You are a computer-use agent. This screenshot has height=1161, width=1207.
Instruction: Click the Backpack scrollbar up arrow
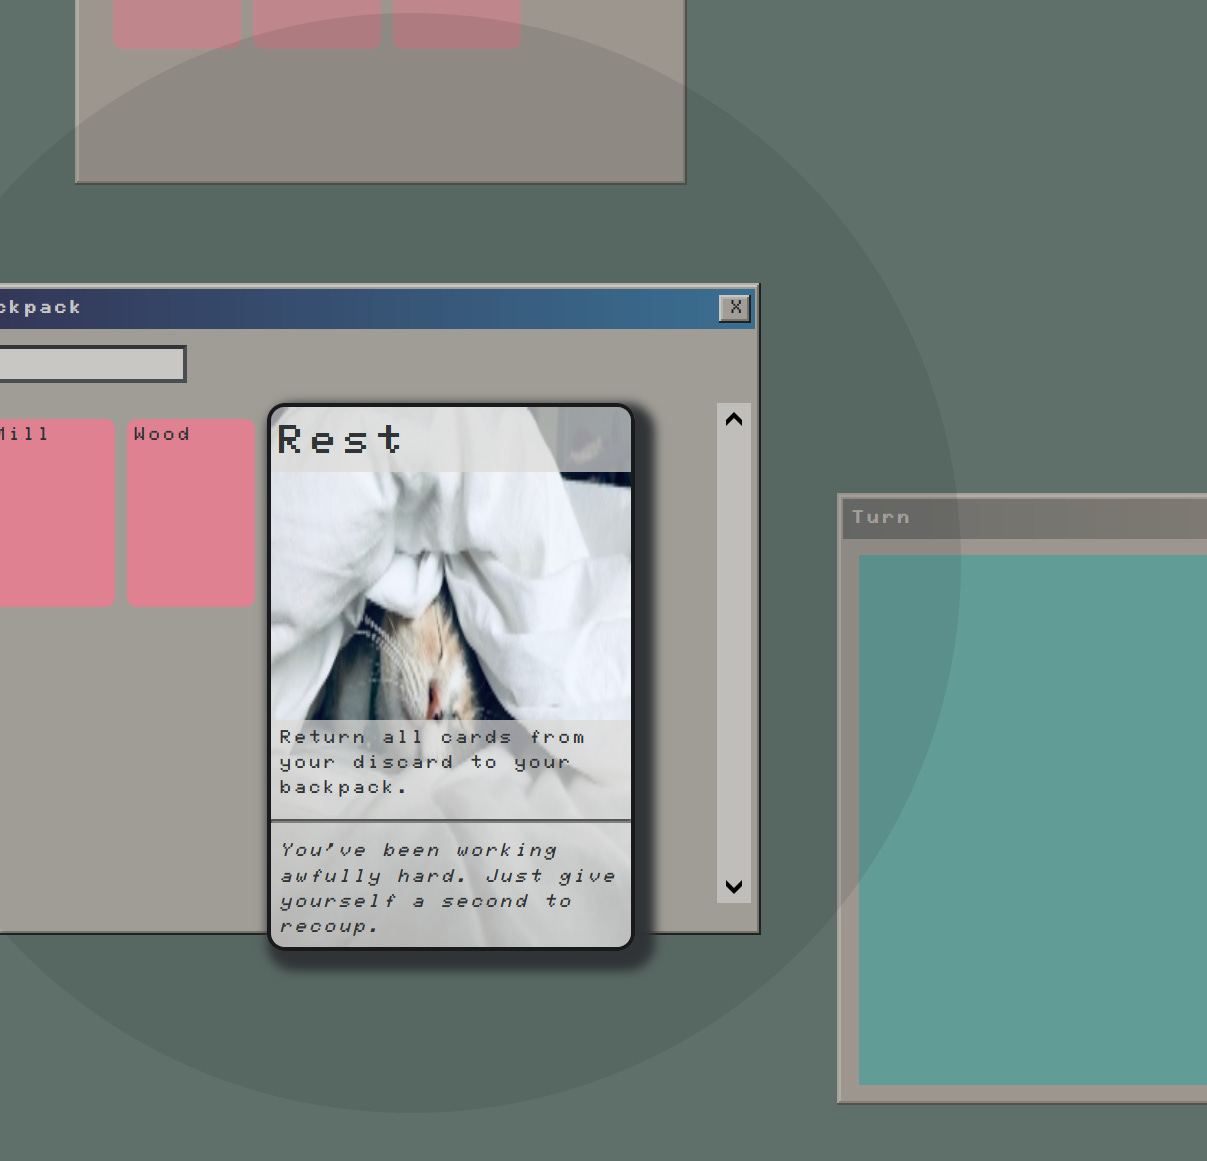[734, 419]
